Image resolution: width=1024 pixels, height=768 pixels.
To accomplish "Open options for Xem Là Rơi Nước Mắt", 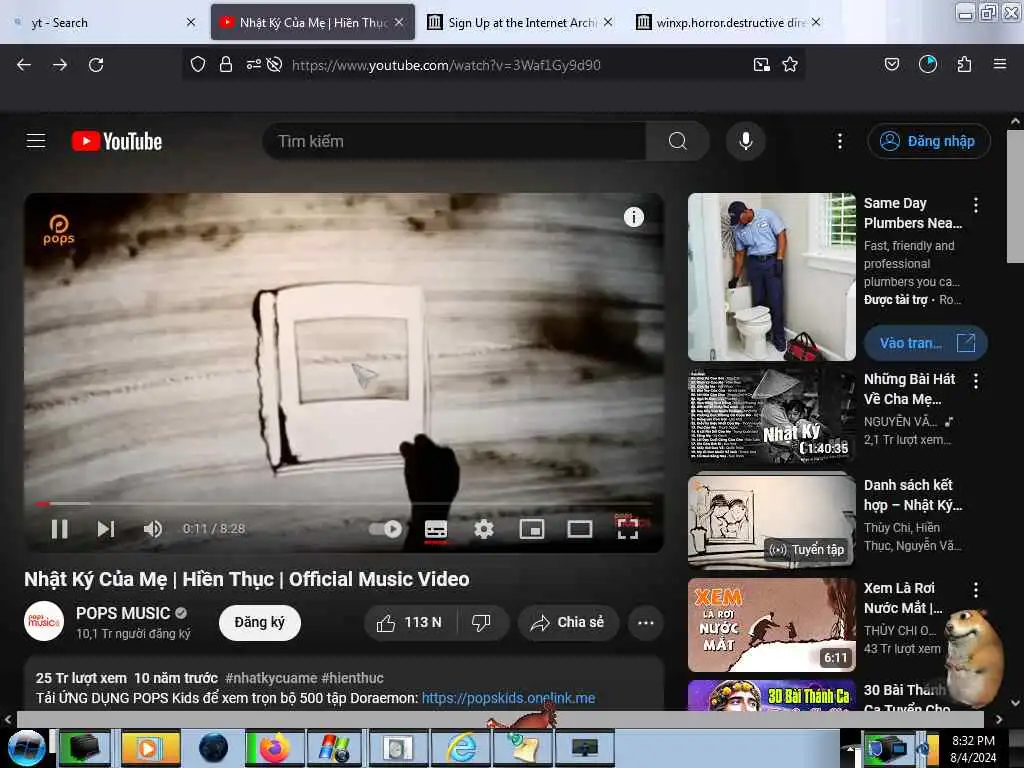I will tap(976, 590).
